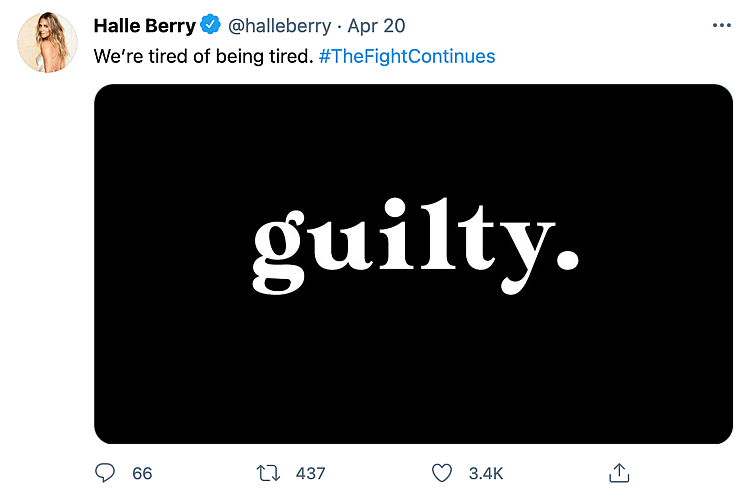The image size is (750, 497).
Task: Click the word "tired." before the hashtag
Action: (290, 56)
